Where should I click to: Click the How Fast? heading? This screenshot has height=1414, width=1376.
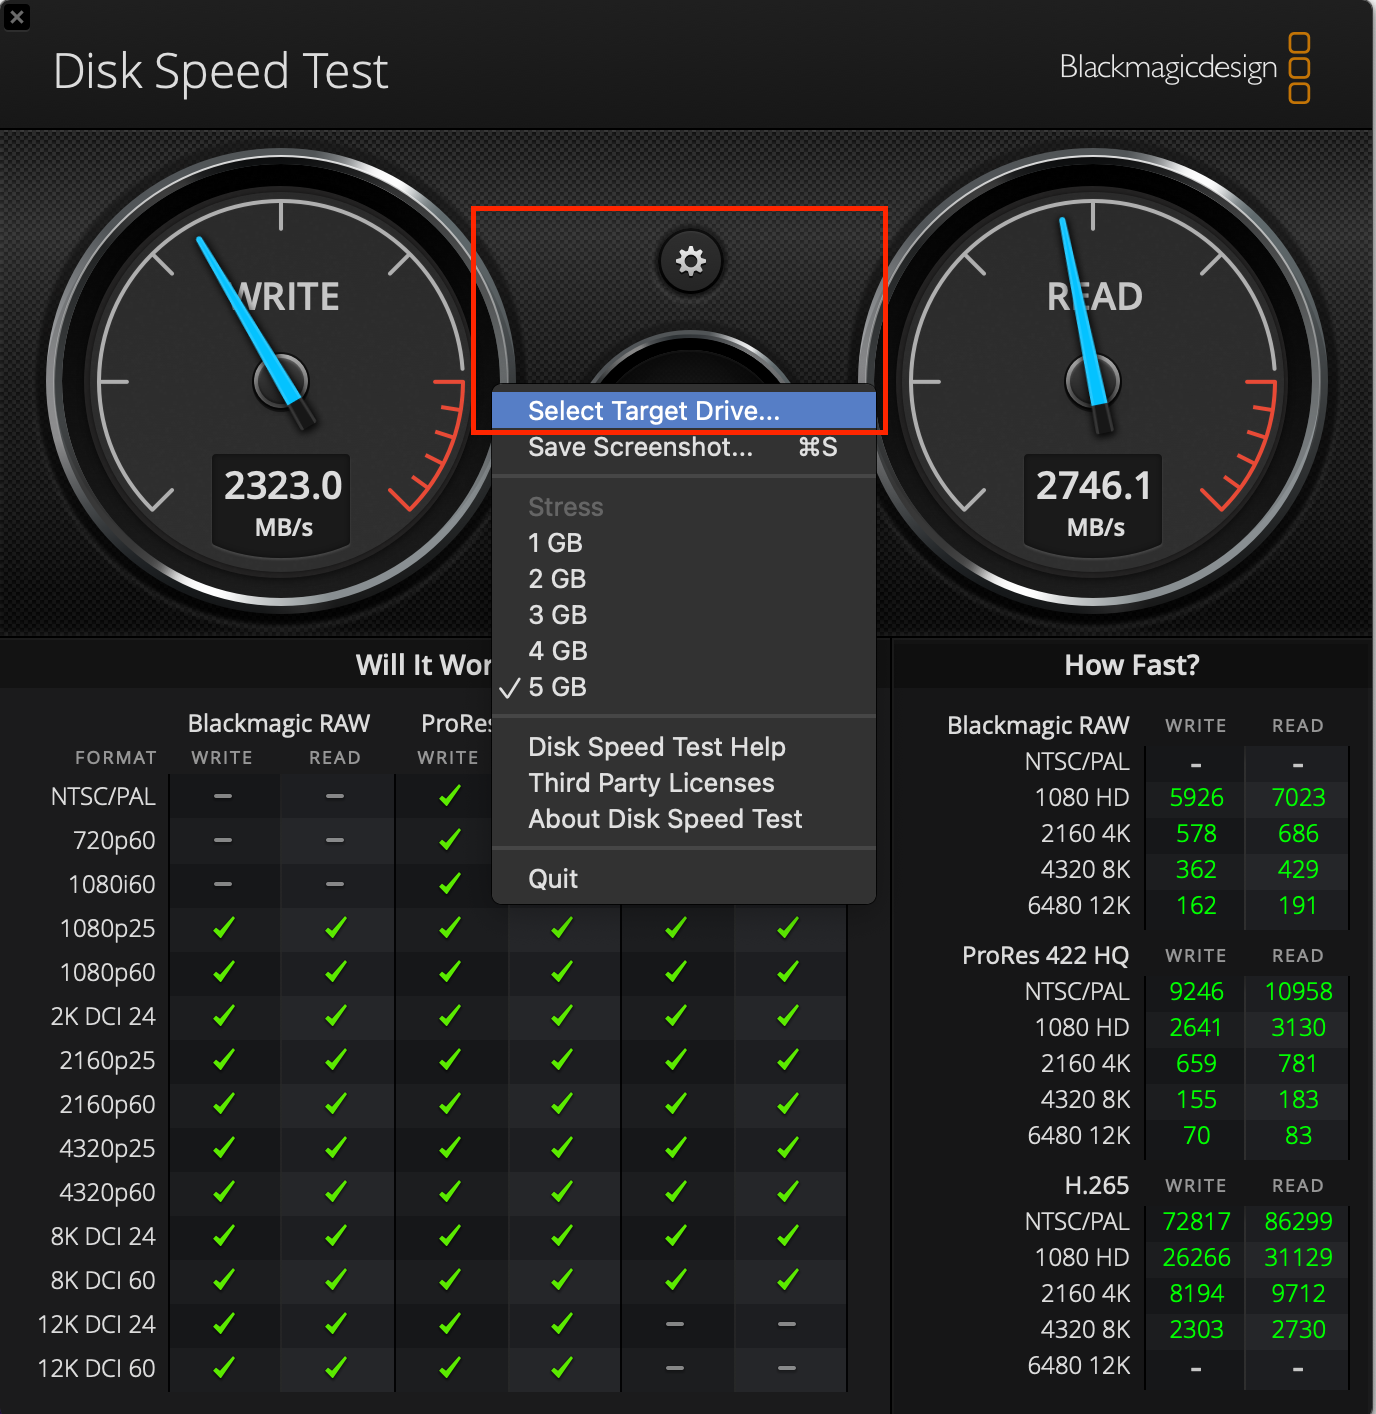click(1132, 665)
